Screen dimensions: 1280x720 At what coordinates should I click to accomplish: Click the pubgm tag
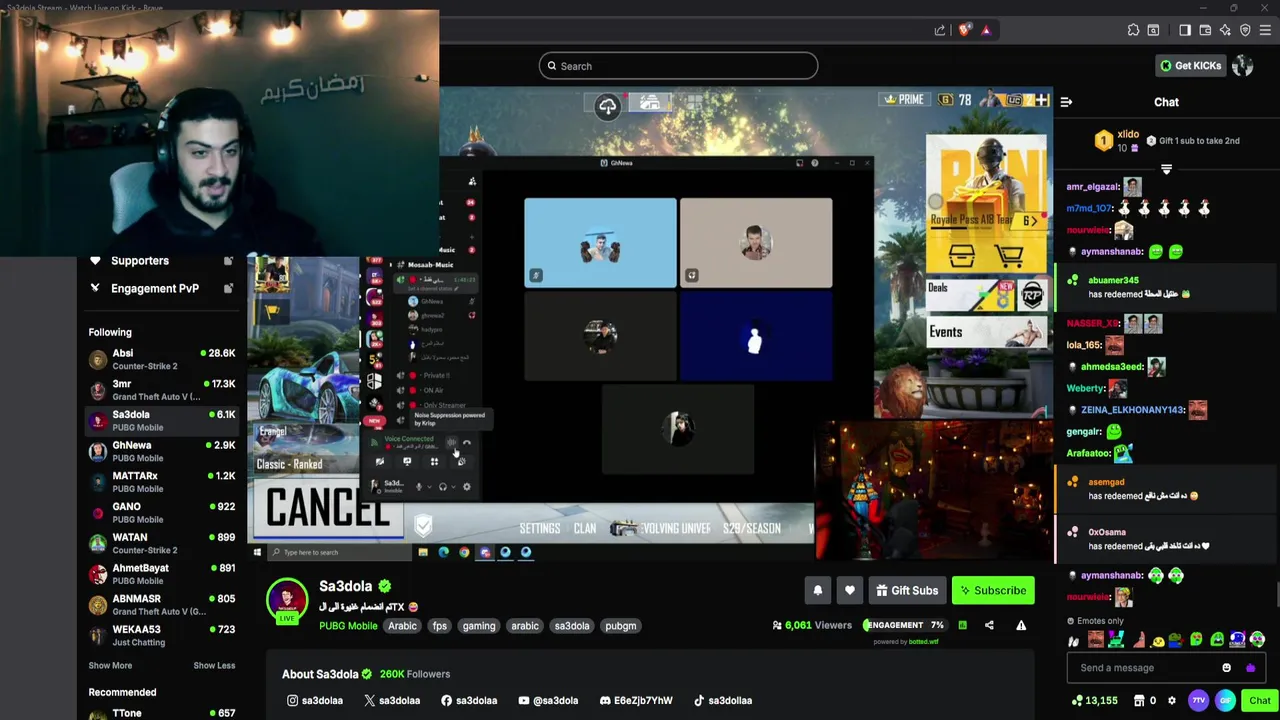tap(620, 626)
